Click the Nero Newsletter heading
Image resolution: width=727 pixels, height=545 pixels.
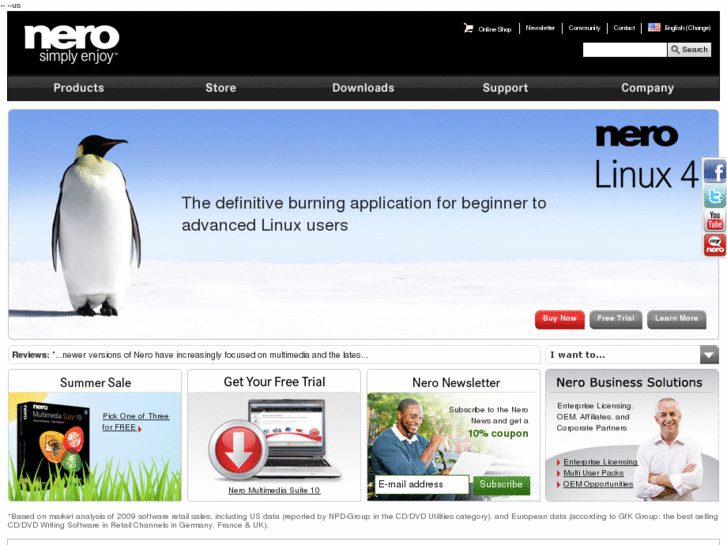click(x=456, y=383)
